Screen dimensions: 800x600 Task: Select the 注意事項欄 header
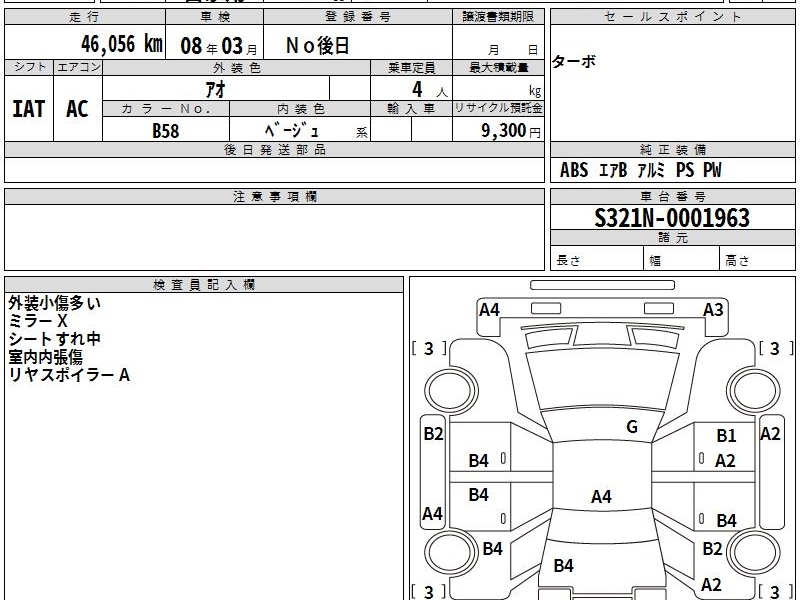click(x=274, y=196)
